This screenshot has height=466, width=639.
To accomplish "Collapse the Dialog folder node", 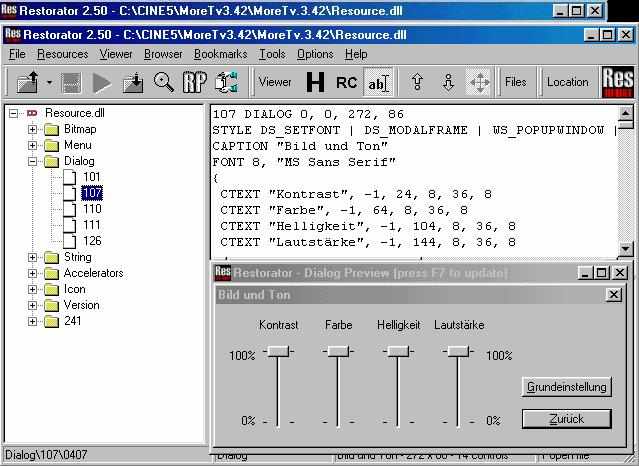I will 33,161.
